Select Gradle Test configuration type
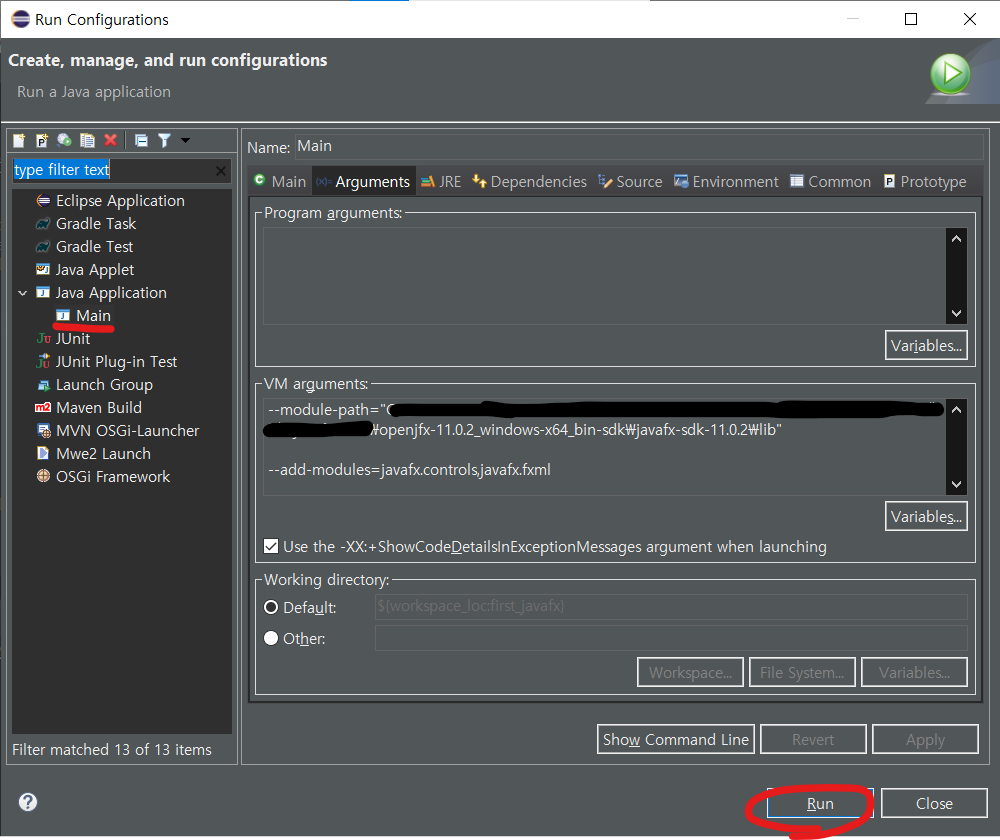This screenshot has width=1000, height=840. [x=94, y=247]
